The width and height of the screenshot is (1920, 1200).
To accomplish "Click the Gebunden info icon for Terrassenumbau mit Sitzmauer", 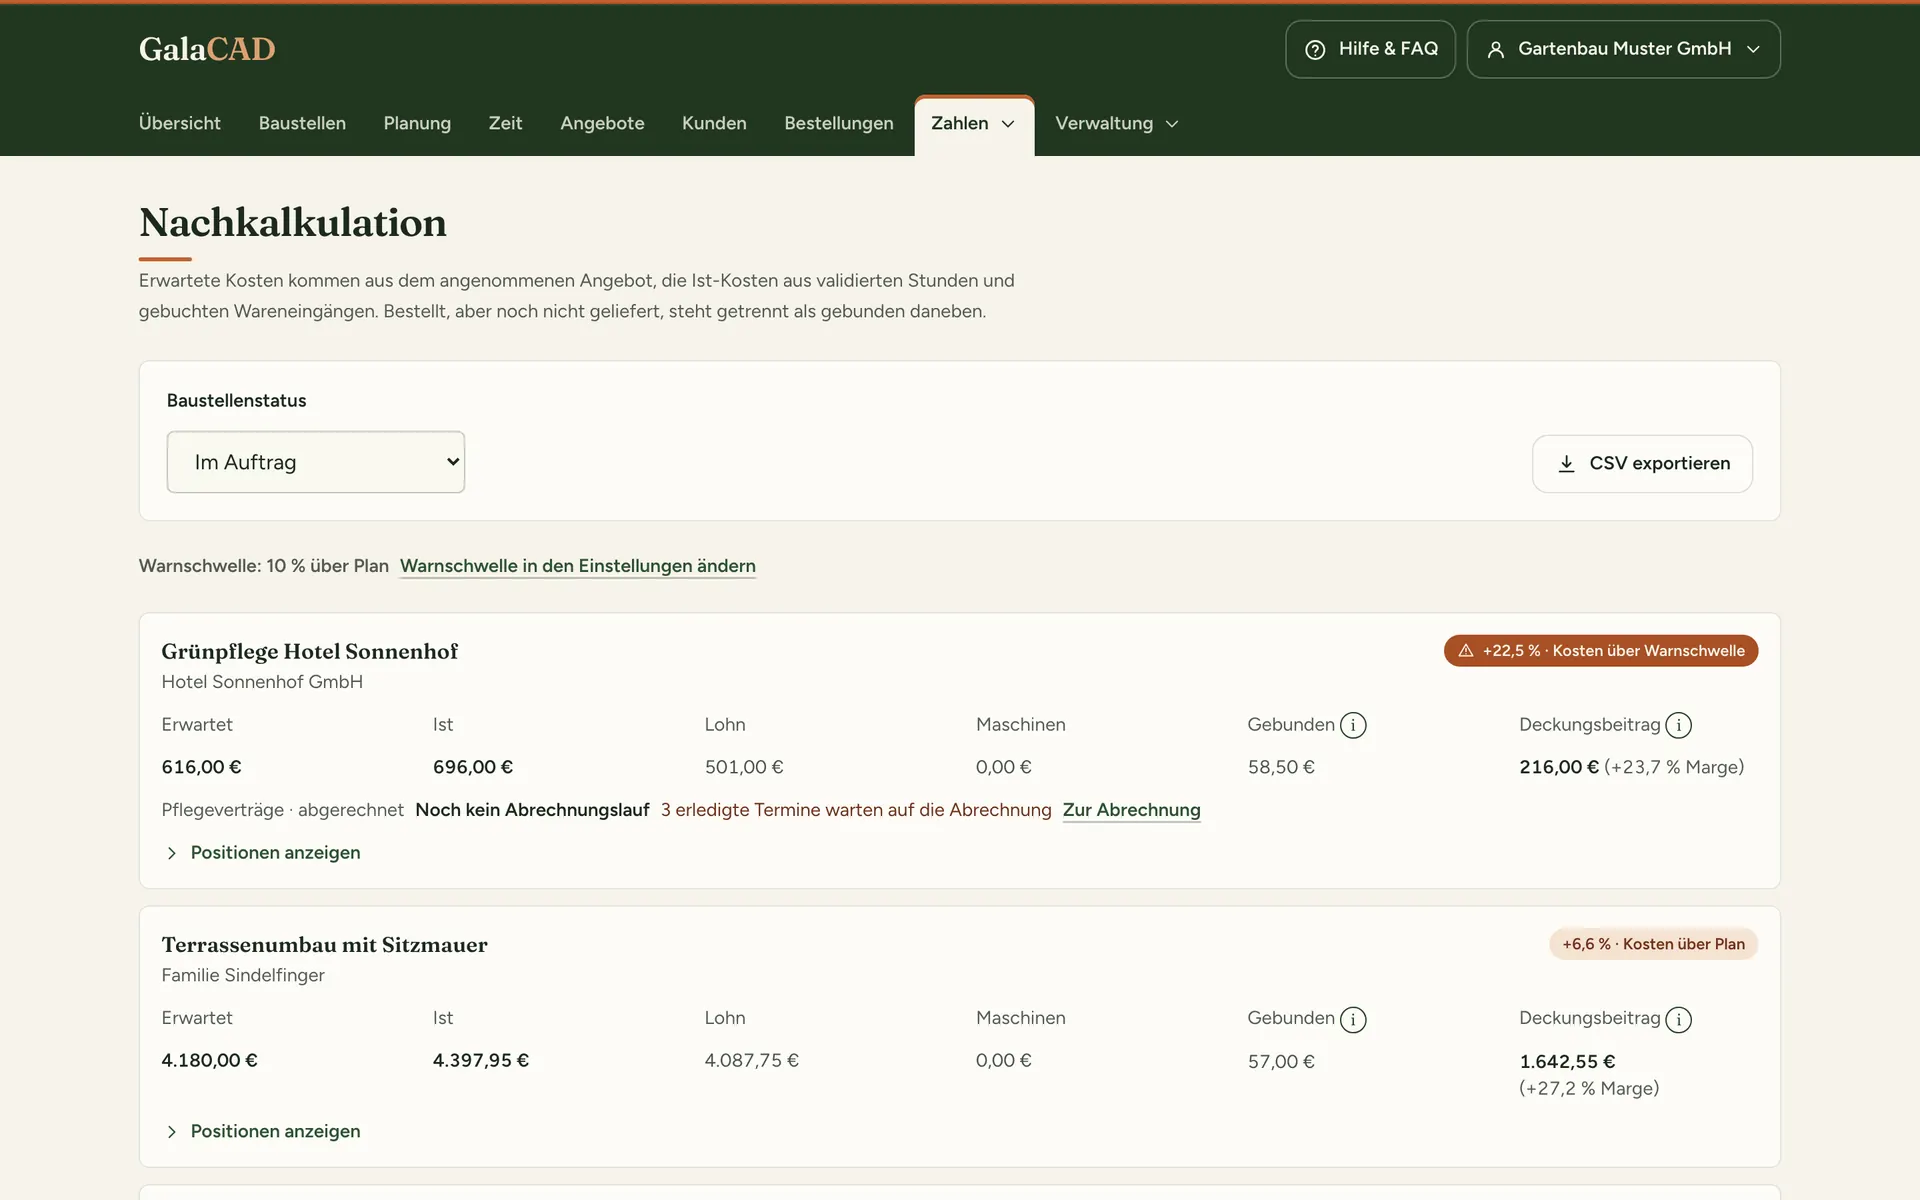I will (x=1353, y=1019).
